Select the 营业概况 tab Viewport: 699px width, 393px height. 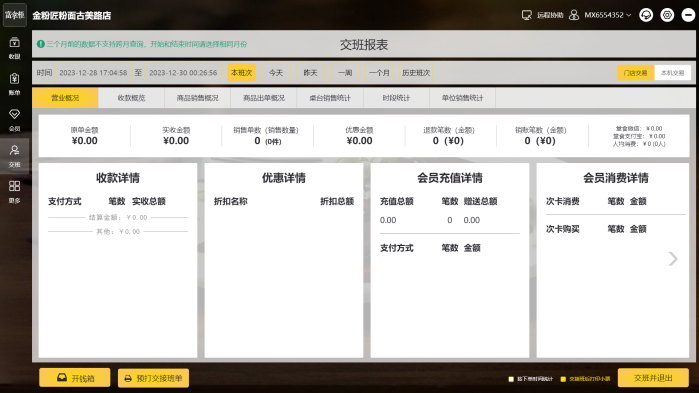click(x=65, y=98)
